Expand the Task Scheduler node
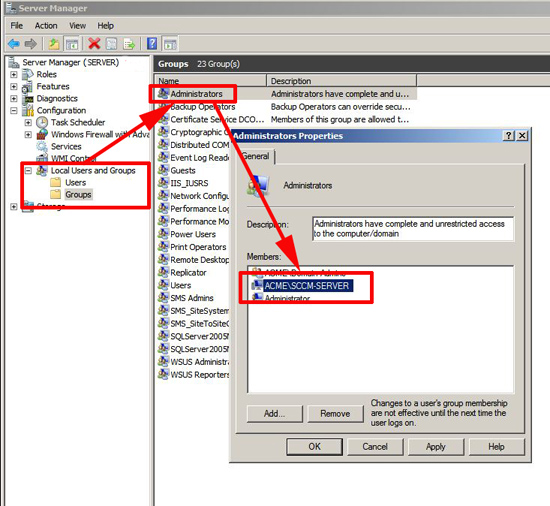Image resolution: width=550 pixels, height=506 pixels. (28, 122)
